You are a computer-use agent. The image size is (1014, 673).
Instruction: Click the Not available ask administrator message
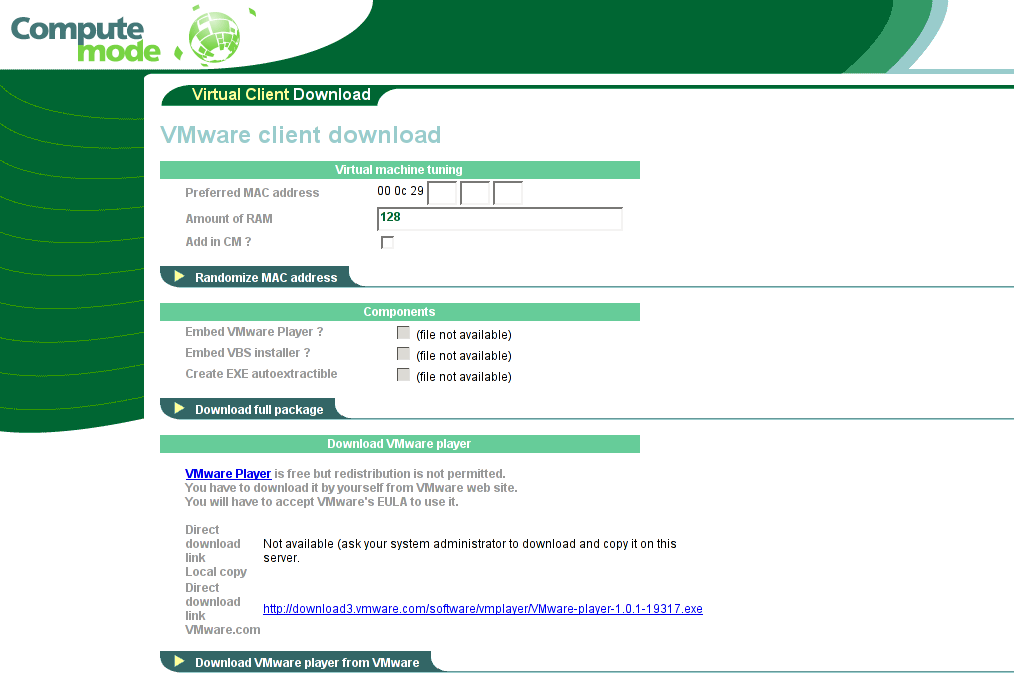click(x=469, y=551)
